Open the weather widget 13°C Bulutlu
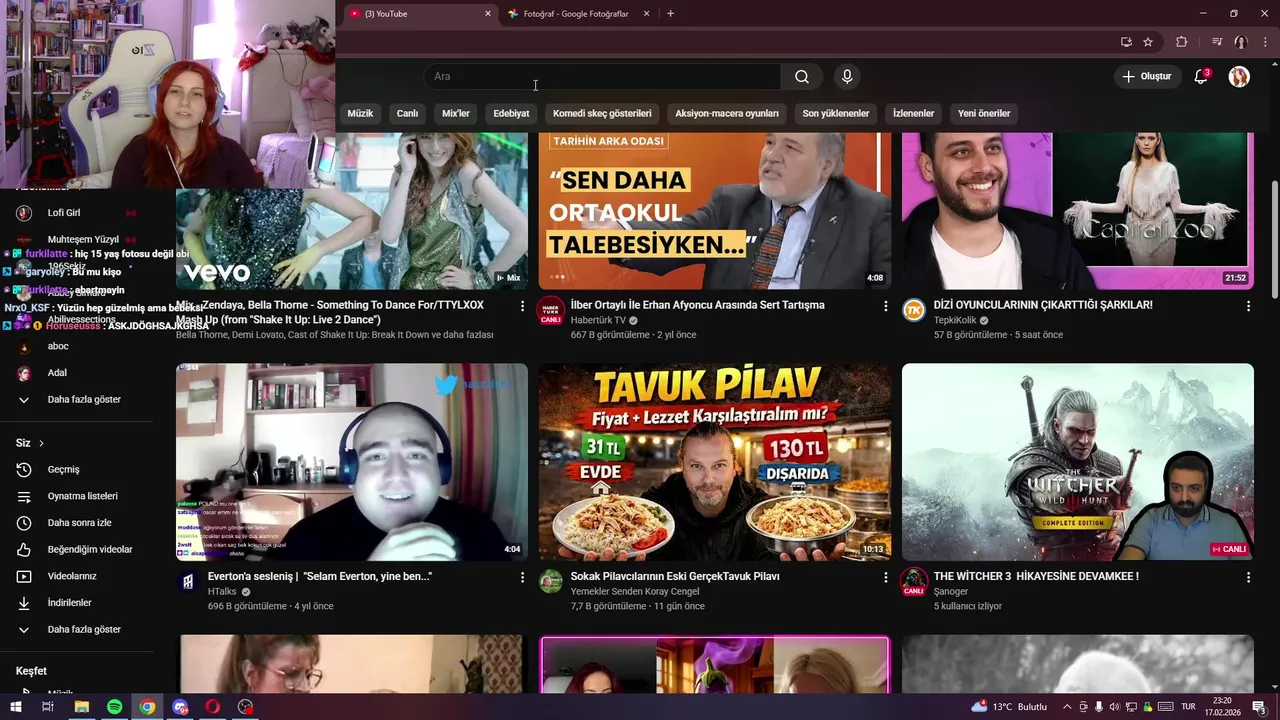The width and height of the screenshot is (1280, 720). (1008, 707)
